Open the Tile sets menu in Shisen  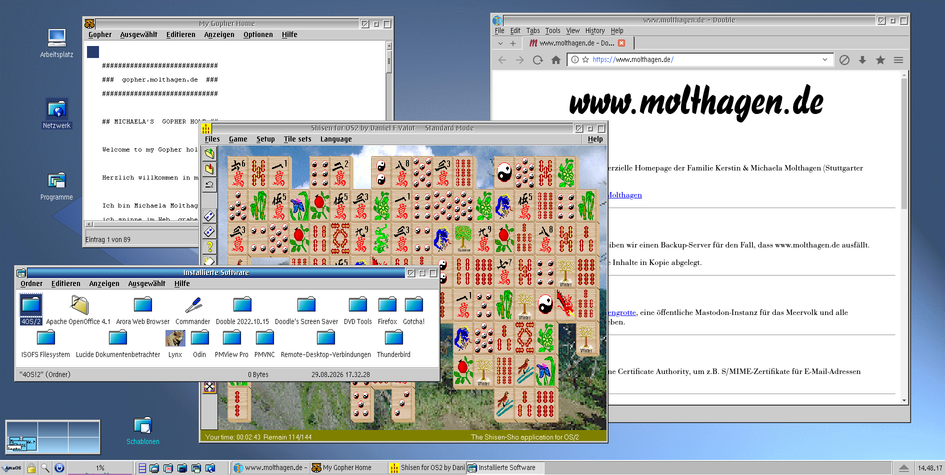click(x=297, y=139)
